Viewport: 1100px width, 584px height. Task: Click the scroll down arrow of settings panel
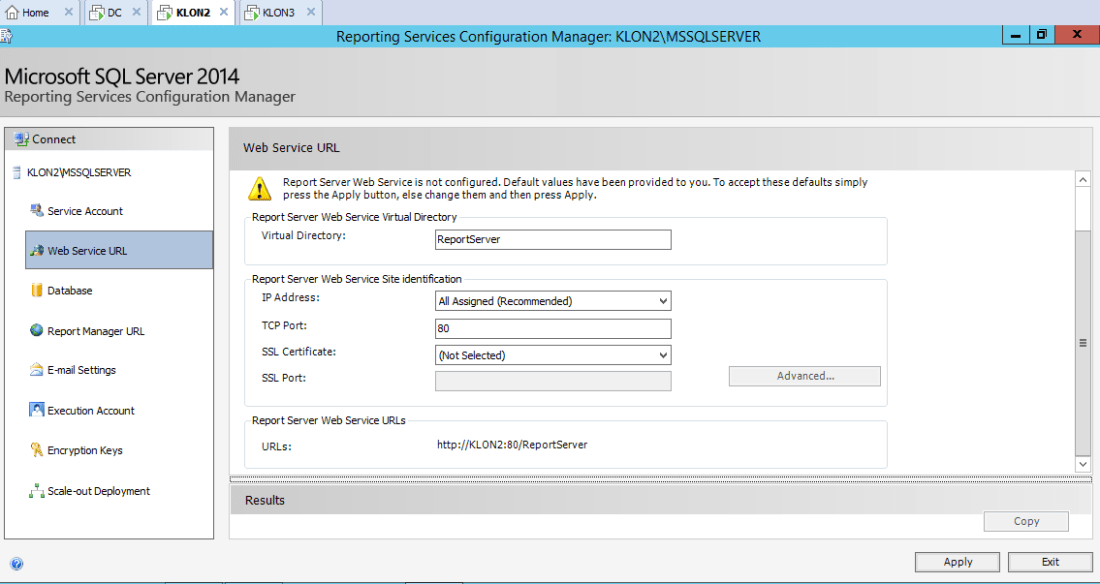click(x=1082, y=464)
